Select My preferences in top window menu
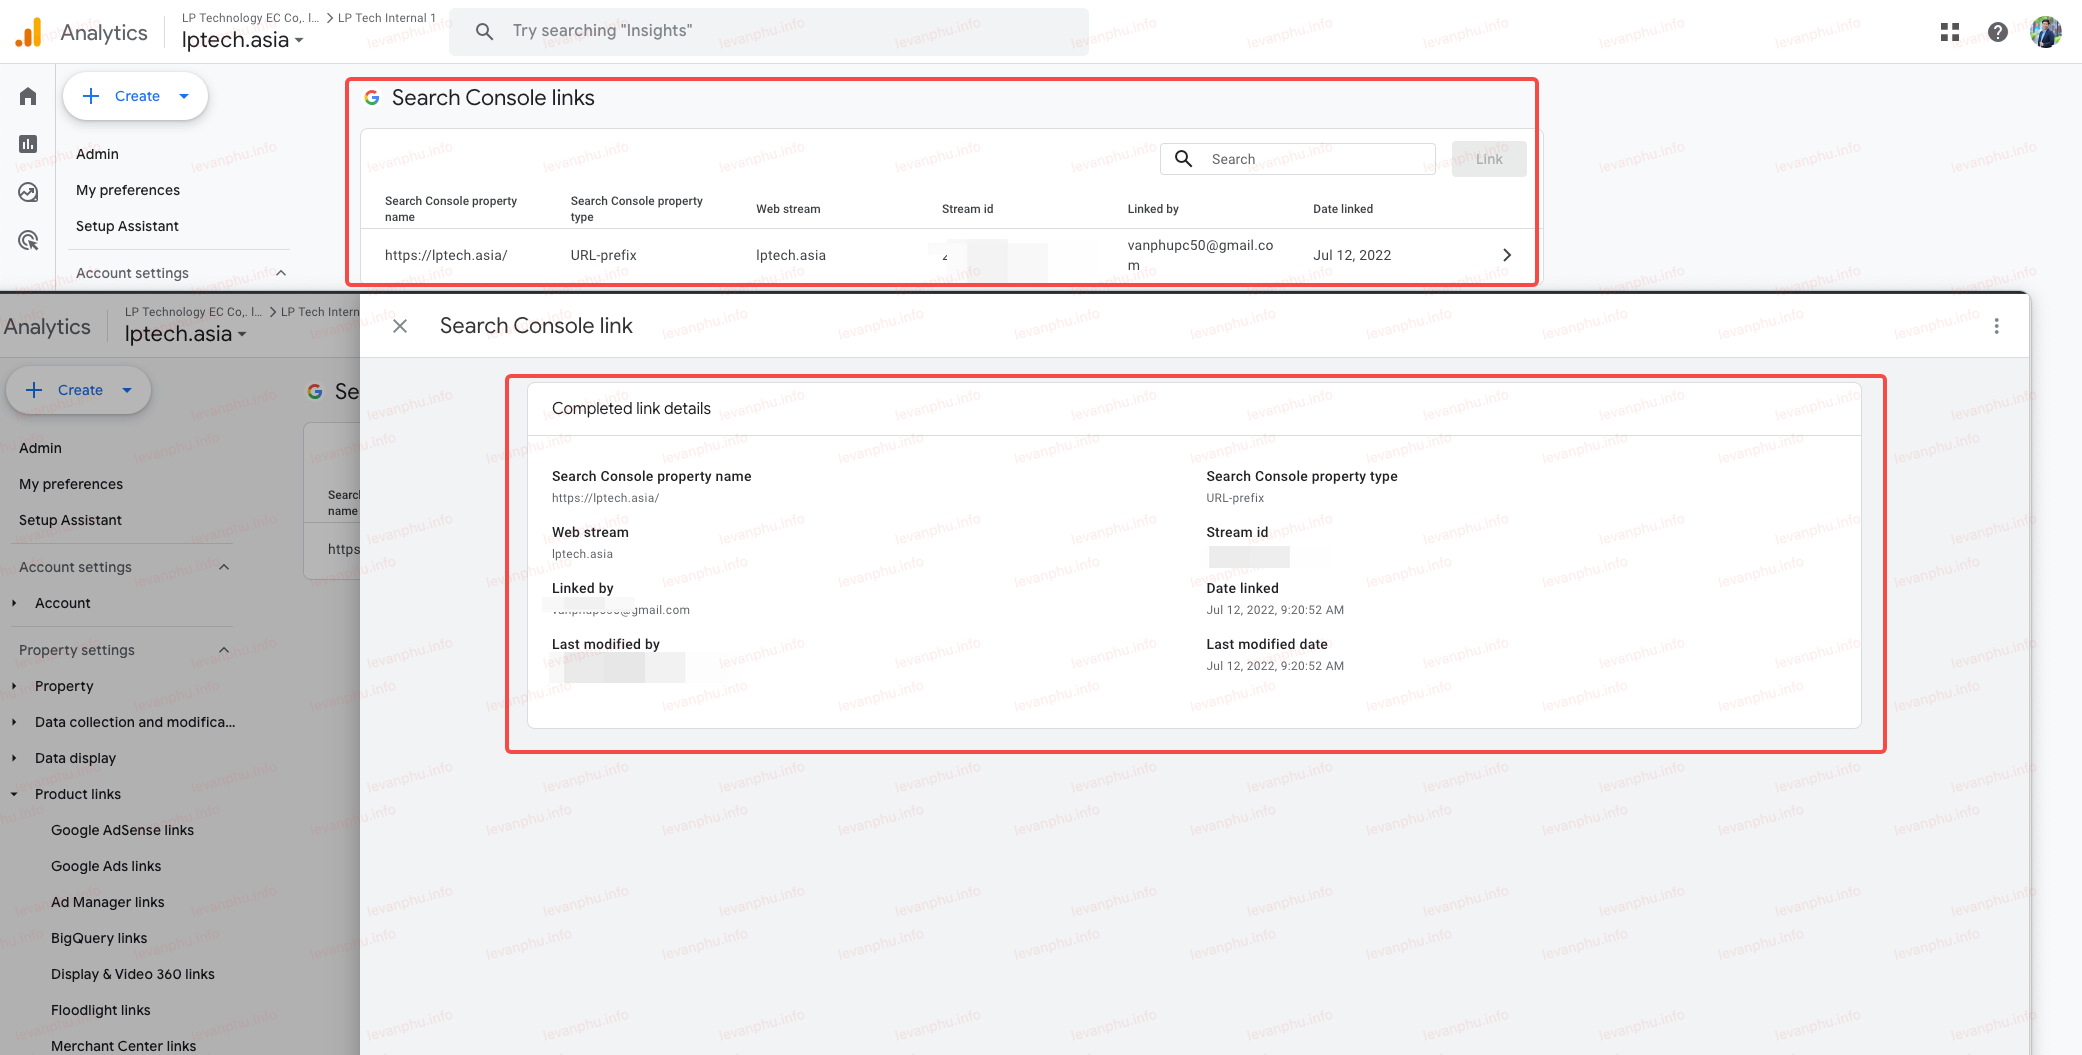Screen dimensions: 2082x1055 128,190
